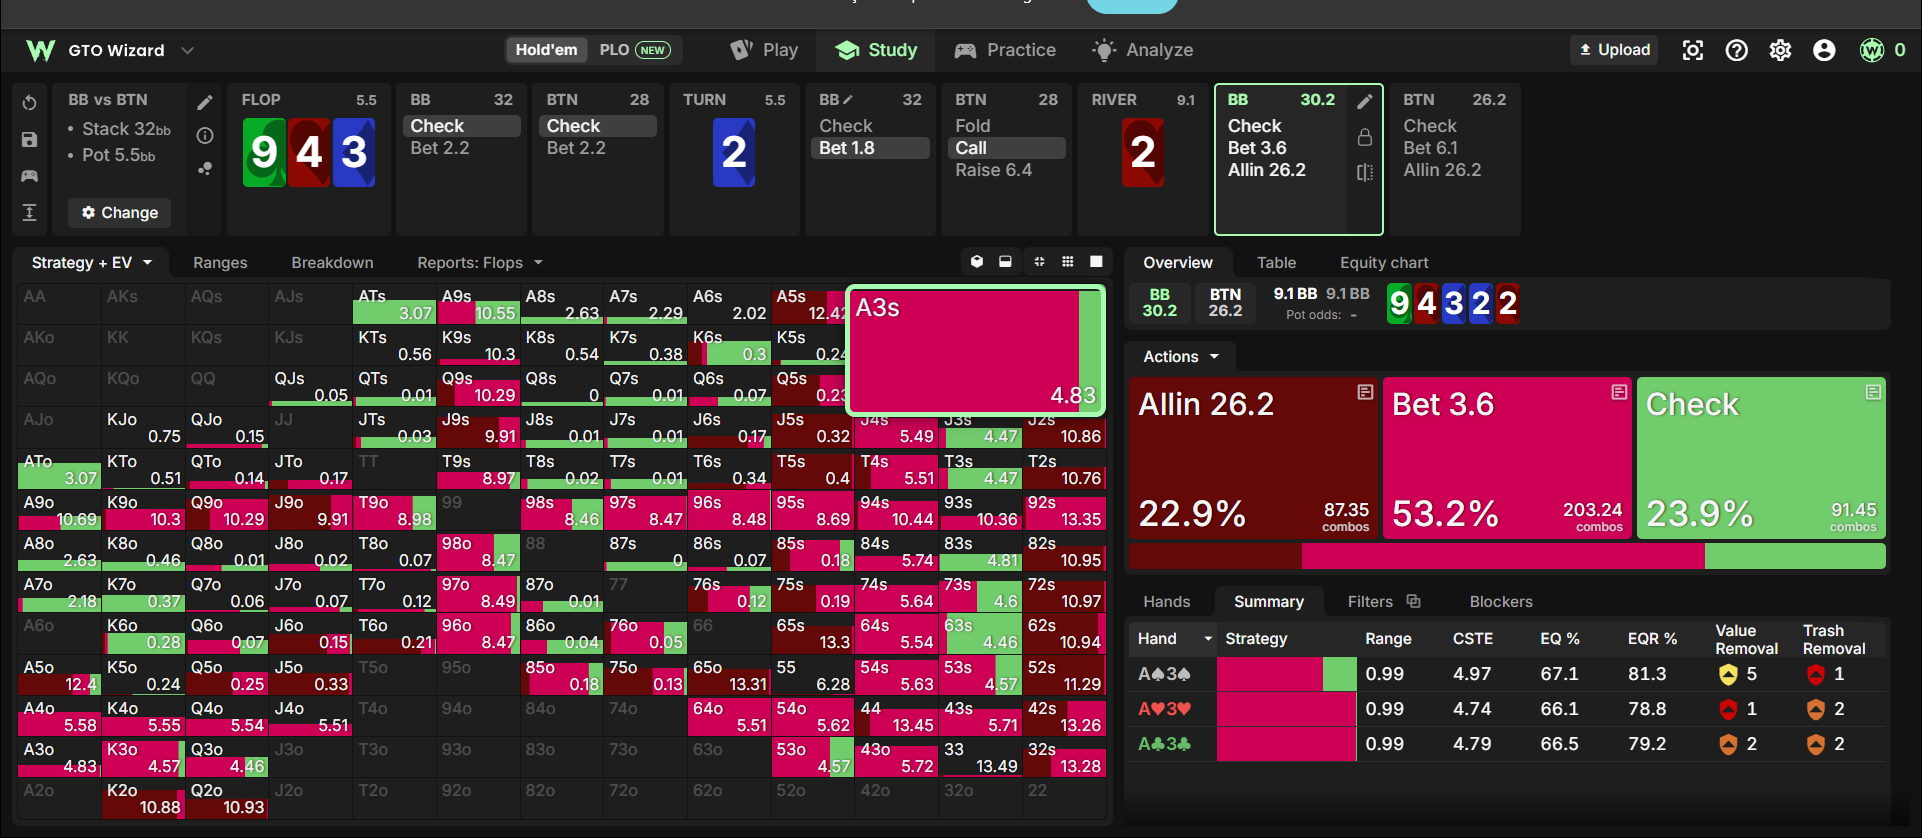The image size is (1922, 838).
Task: Click the pencil icon on active BB 30.2 card
Action: point(1365,102)
